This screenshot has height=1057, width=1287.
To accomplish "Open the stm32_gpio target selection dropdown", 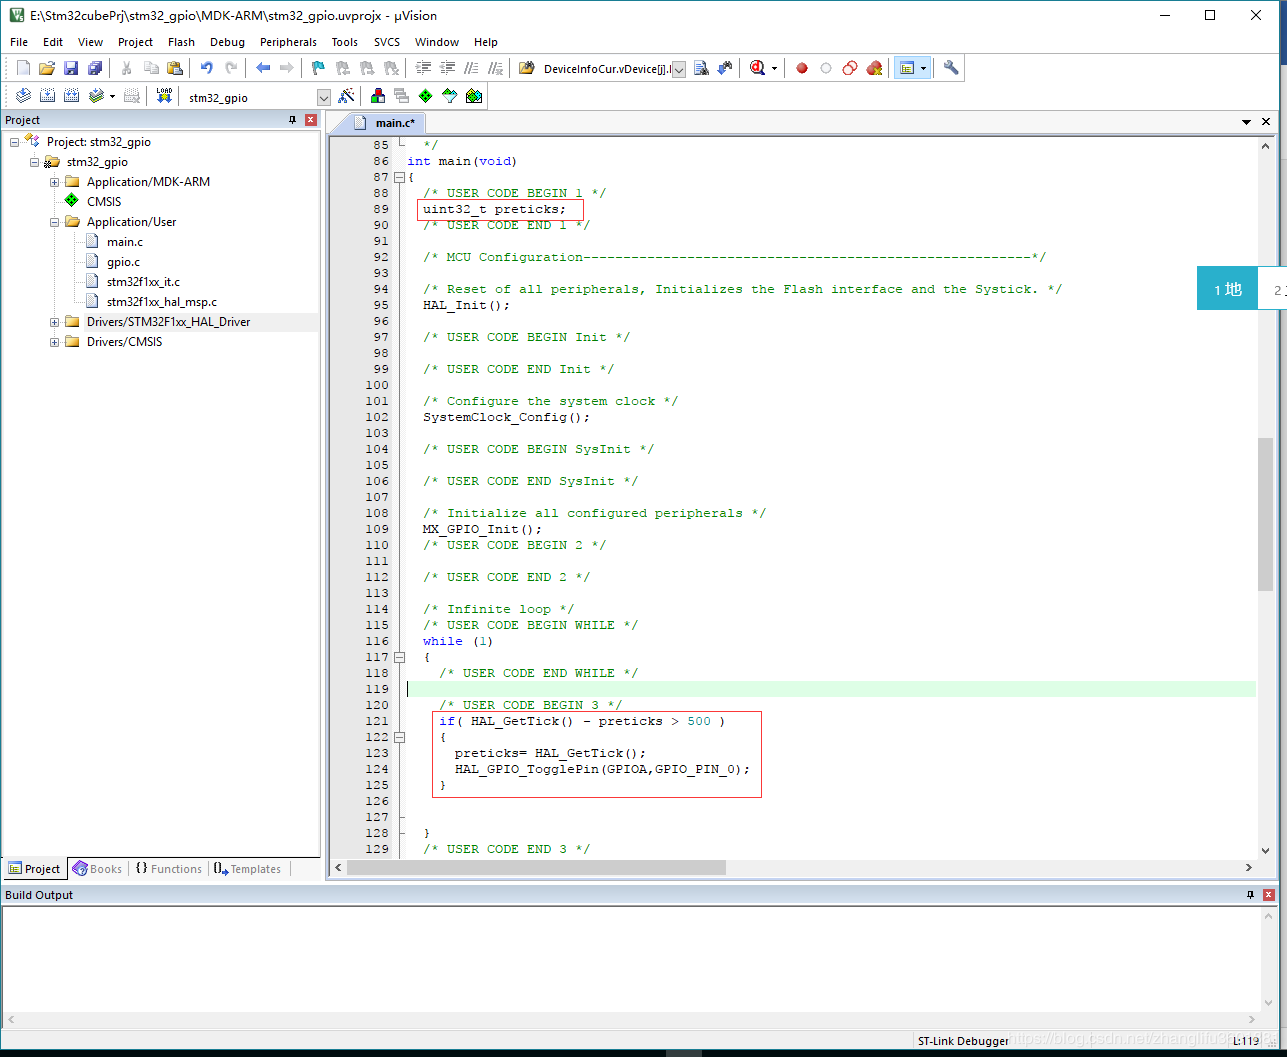I will point(323,97).
